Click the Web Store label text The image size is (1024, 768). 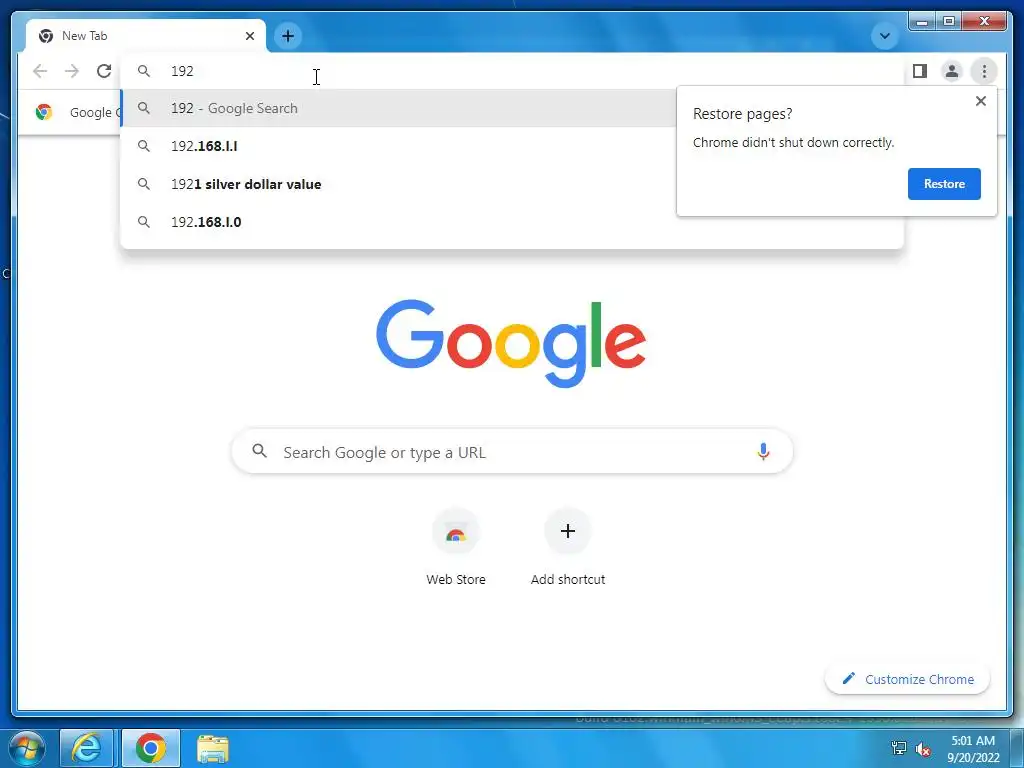456,579
